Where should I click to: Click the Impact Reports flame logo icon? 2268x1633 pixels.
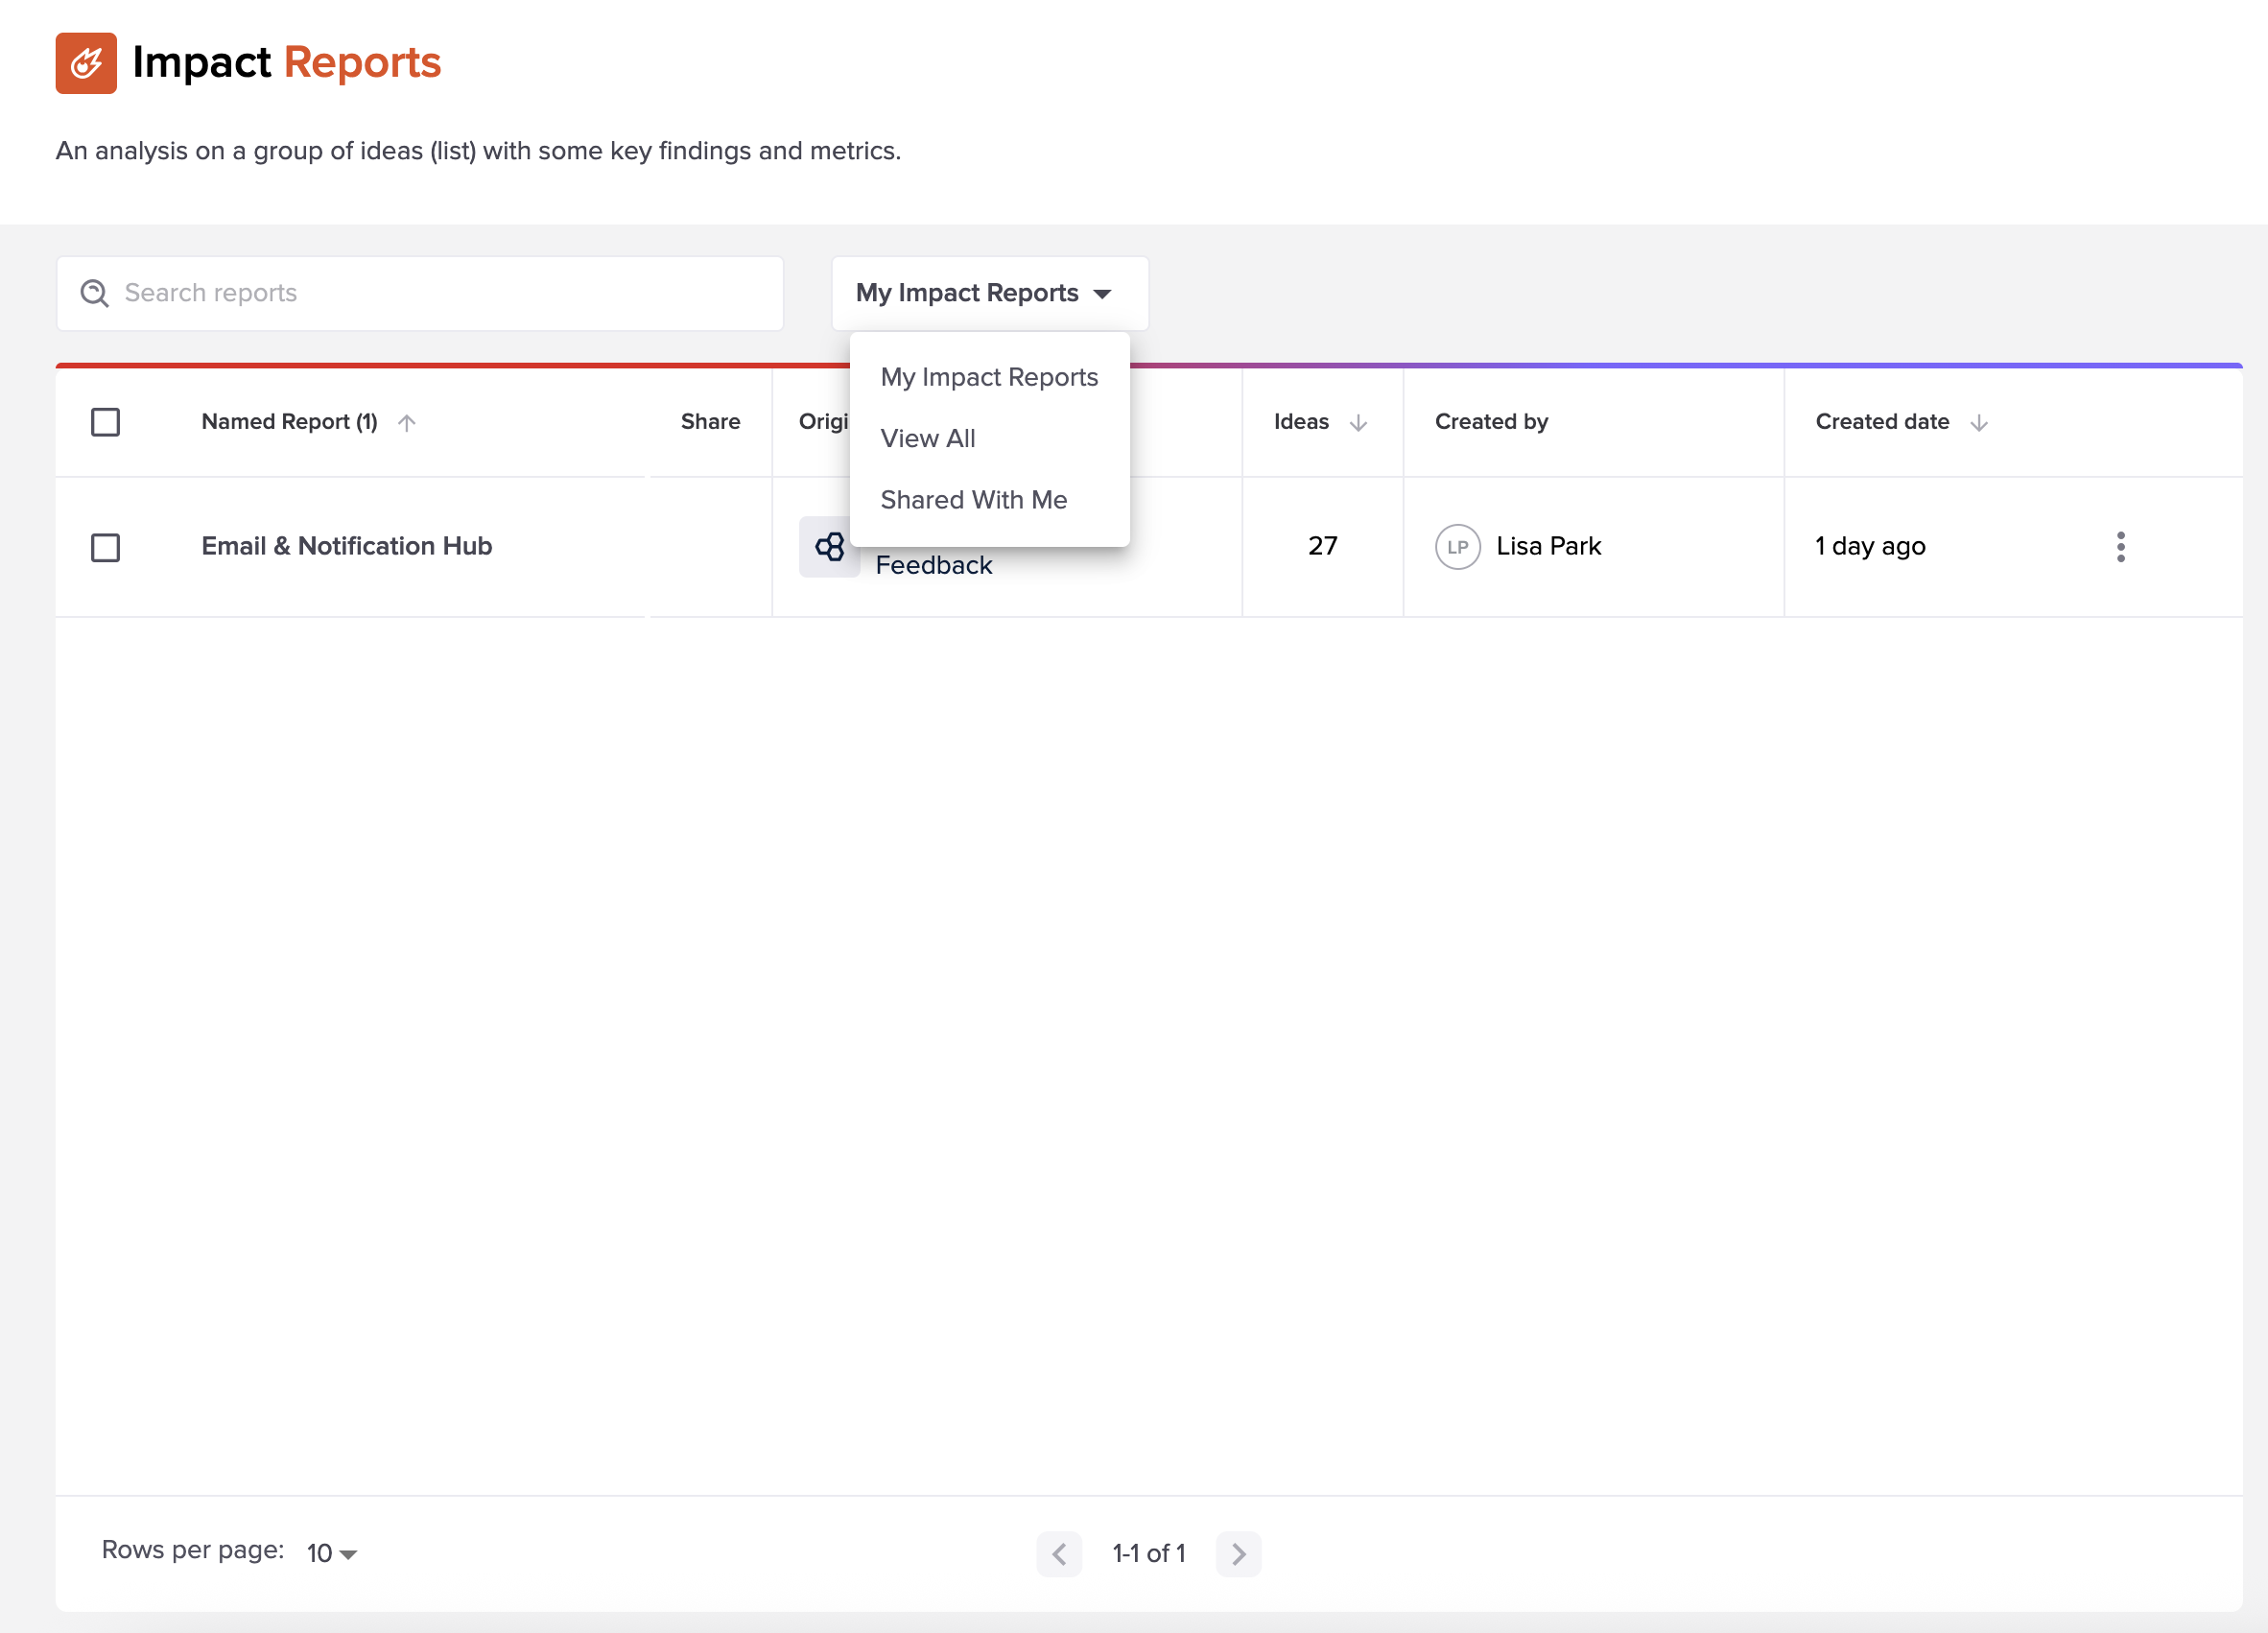click(x=86, y=63)
